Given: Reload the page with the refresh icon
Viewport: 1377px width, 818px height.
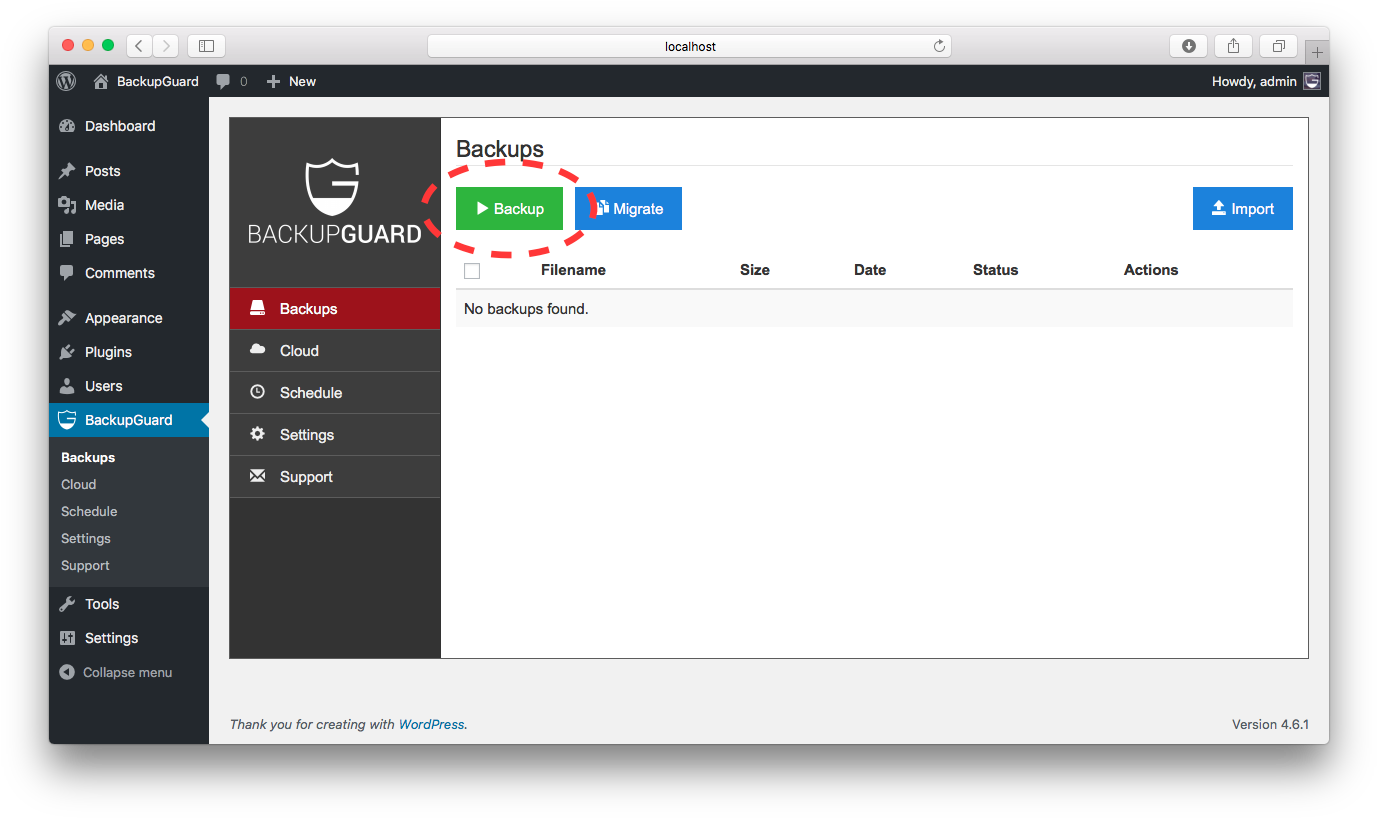Looking at the screenshot, I should pyautogui.click(x=939, y=46).
